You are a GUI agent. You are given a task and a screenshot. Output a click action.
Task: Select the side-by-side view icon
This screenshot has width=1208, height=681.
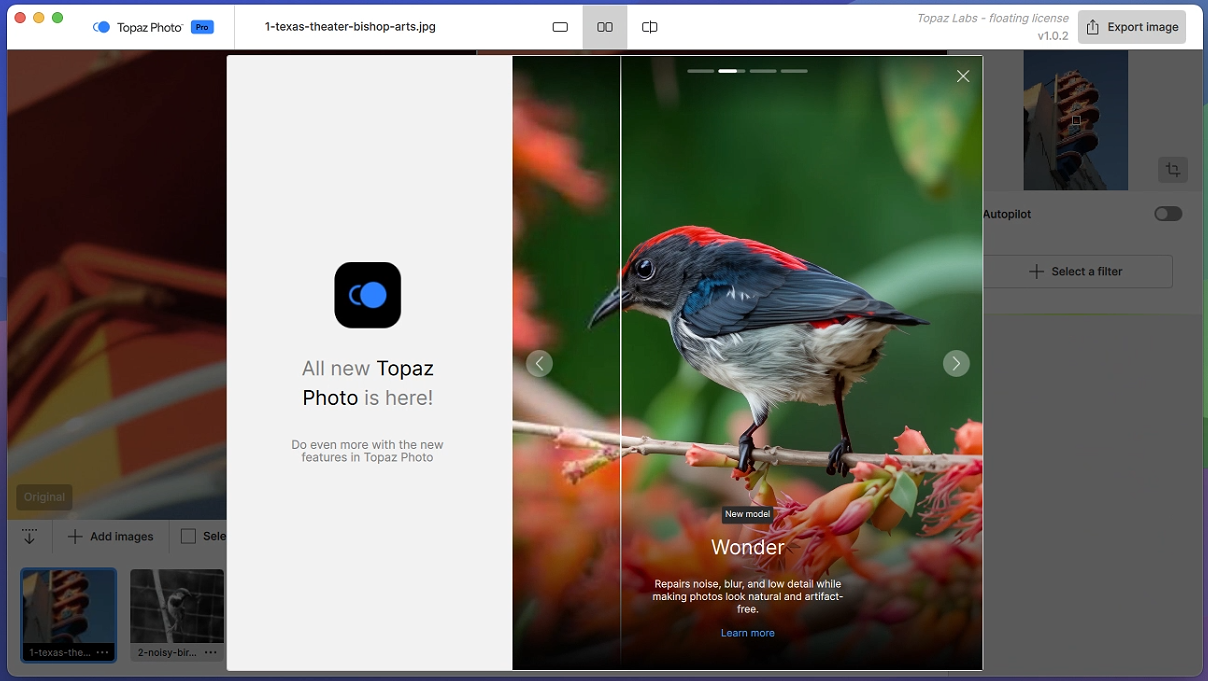click(605, 27)
